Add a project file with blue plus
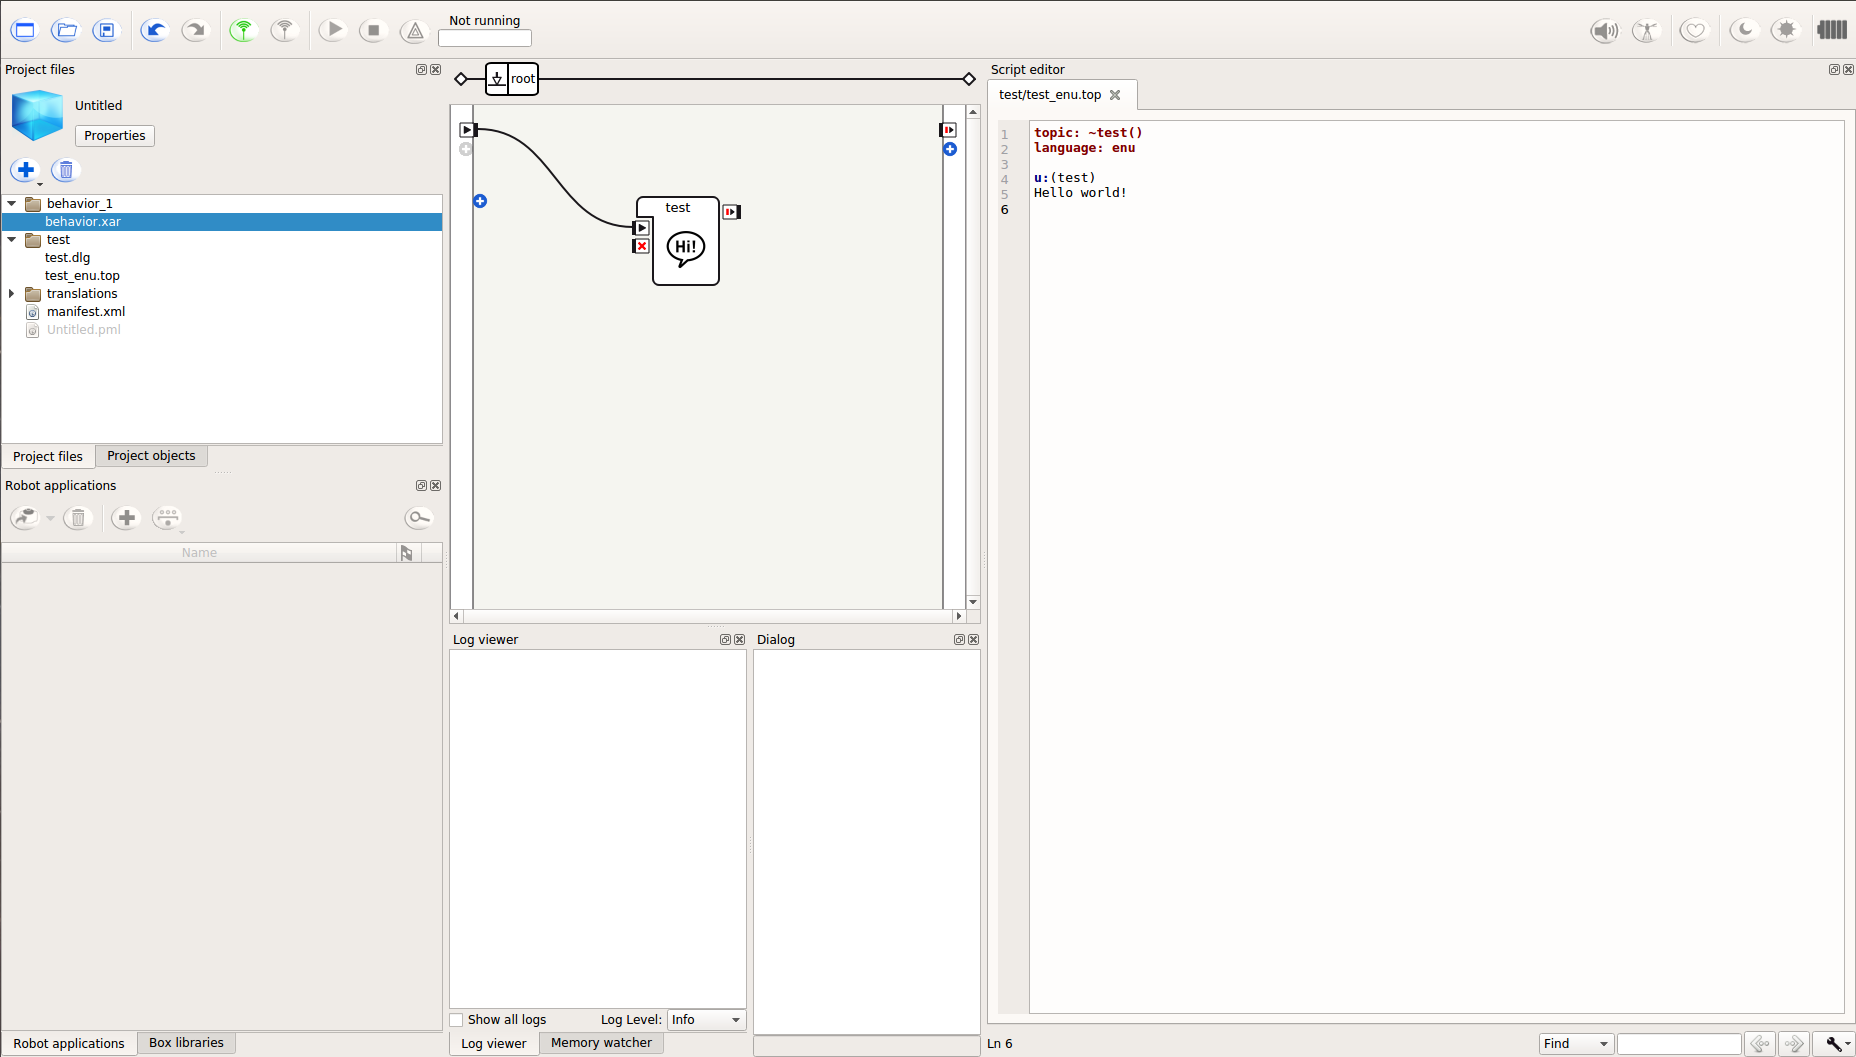 (26, 170)
